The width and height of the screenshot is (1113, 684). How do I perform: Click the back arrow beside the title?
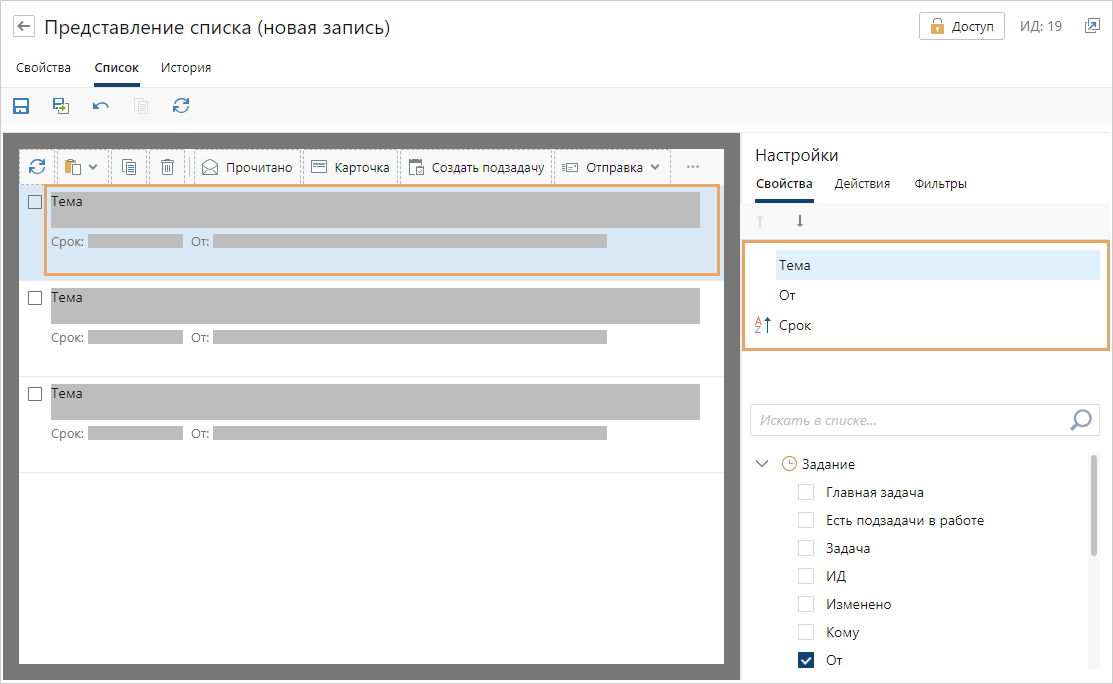pyautogui.click(x=24, y=27)
